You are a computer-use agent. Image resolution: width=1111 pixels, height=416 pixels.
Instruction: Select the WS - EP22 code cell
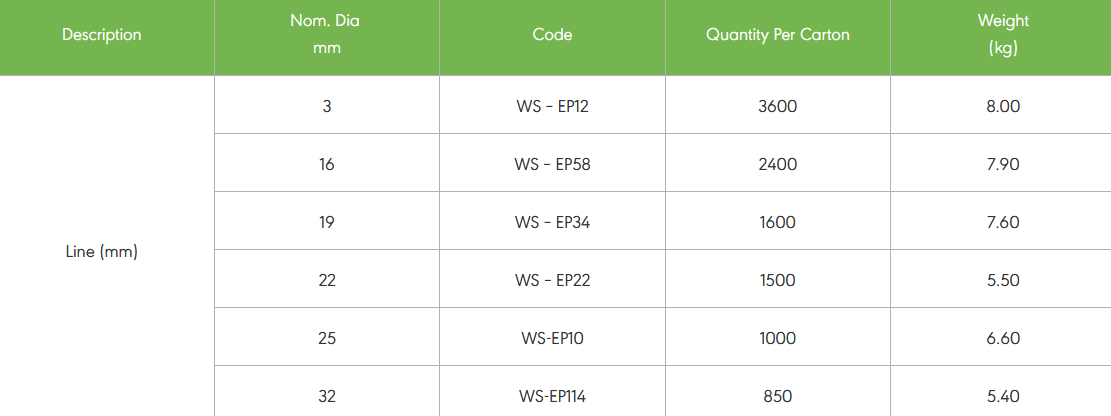(552, 280)
